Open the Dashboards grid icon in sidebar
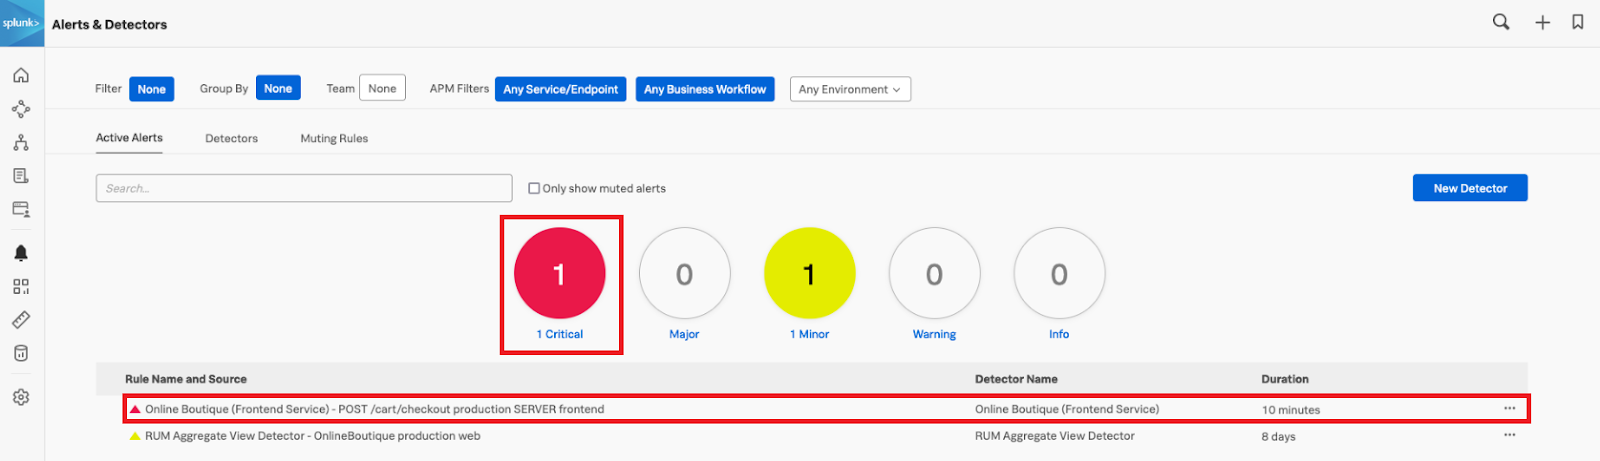This screenshot has width=1600, height=461. [21, 286]
